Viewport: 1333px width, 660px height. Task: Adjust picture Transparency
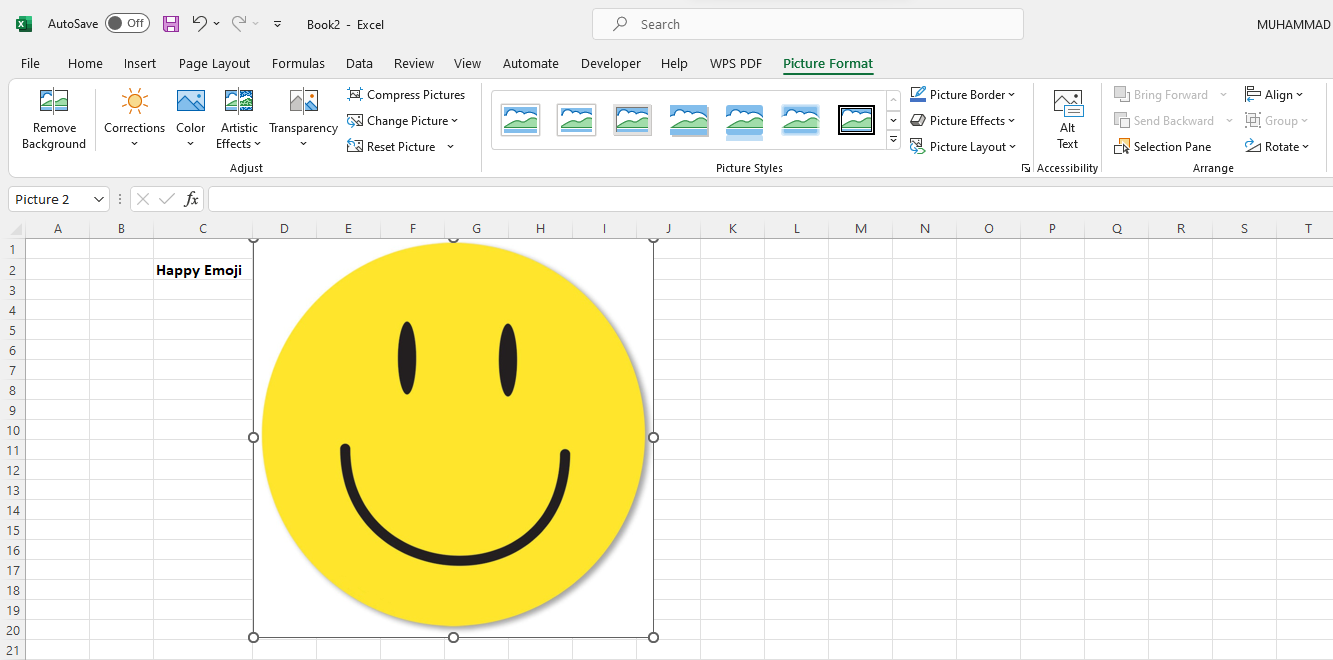tap(303, 118)
